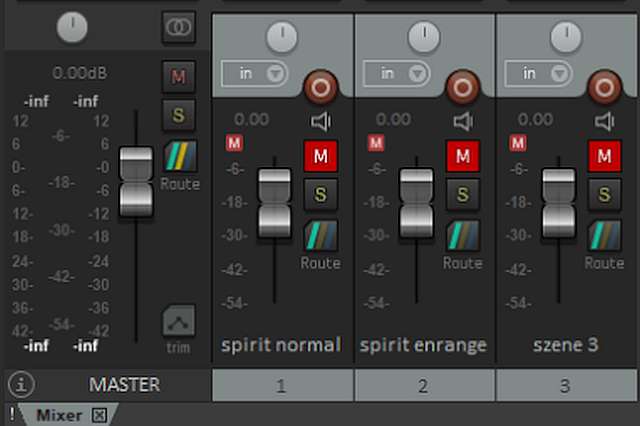Select the Mixer tab

click(59, 414)
